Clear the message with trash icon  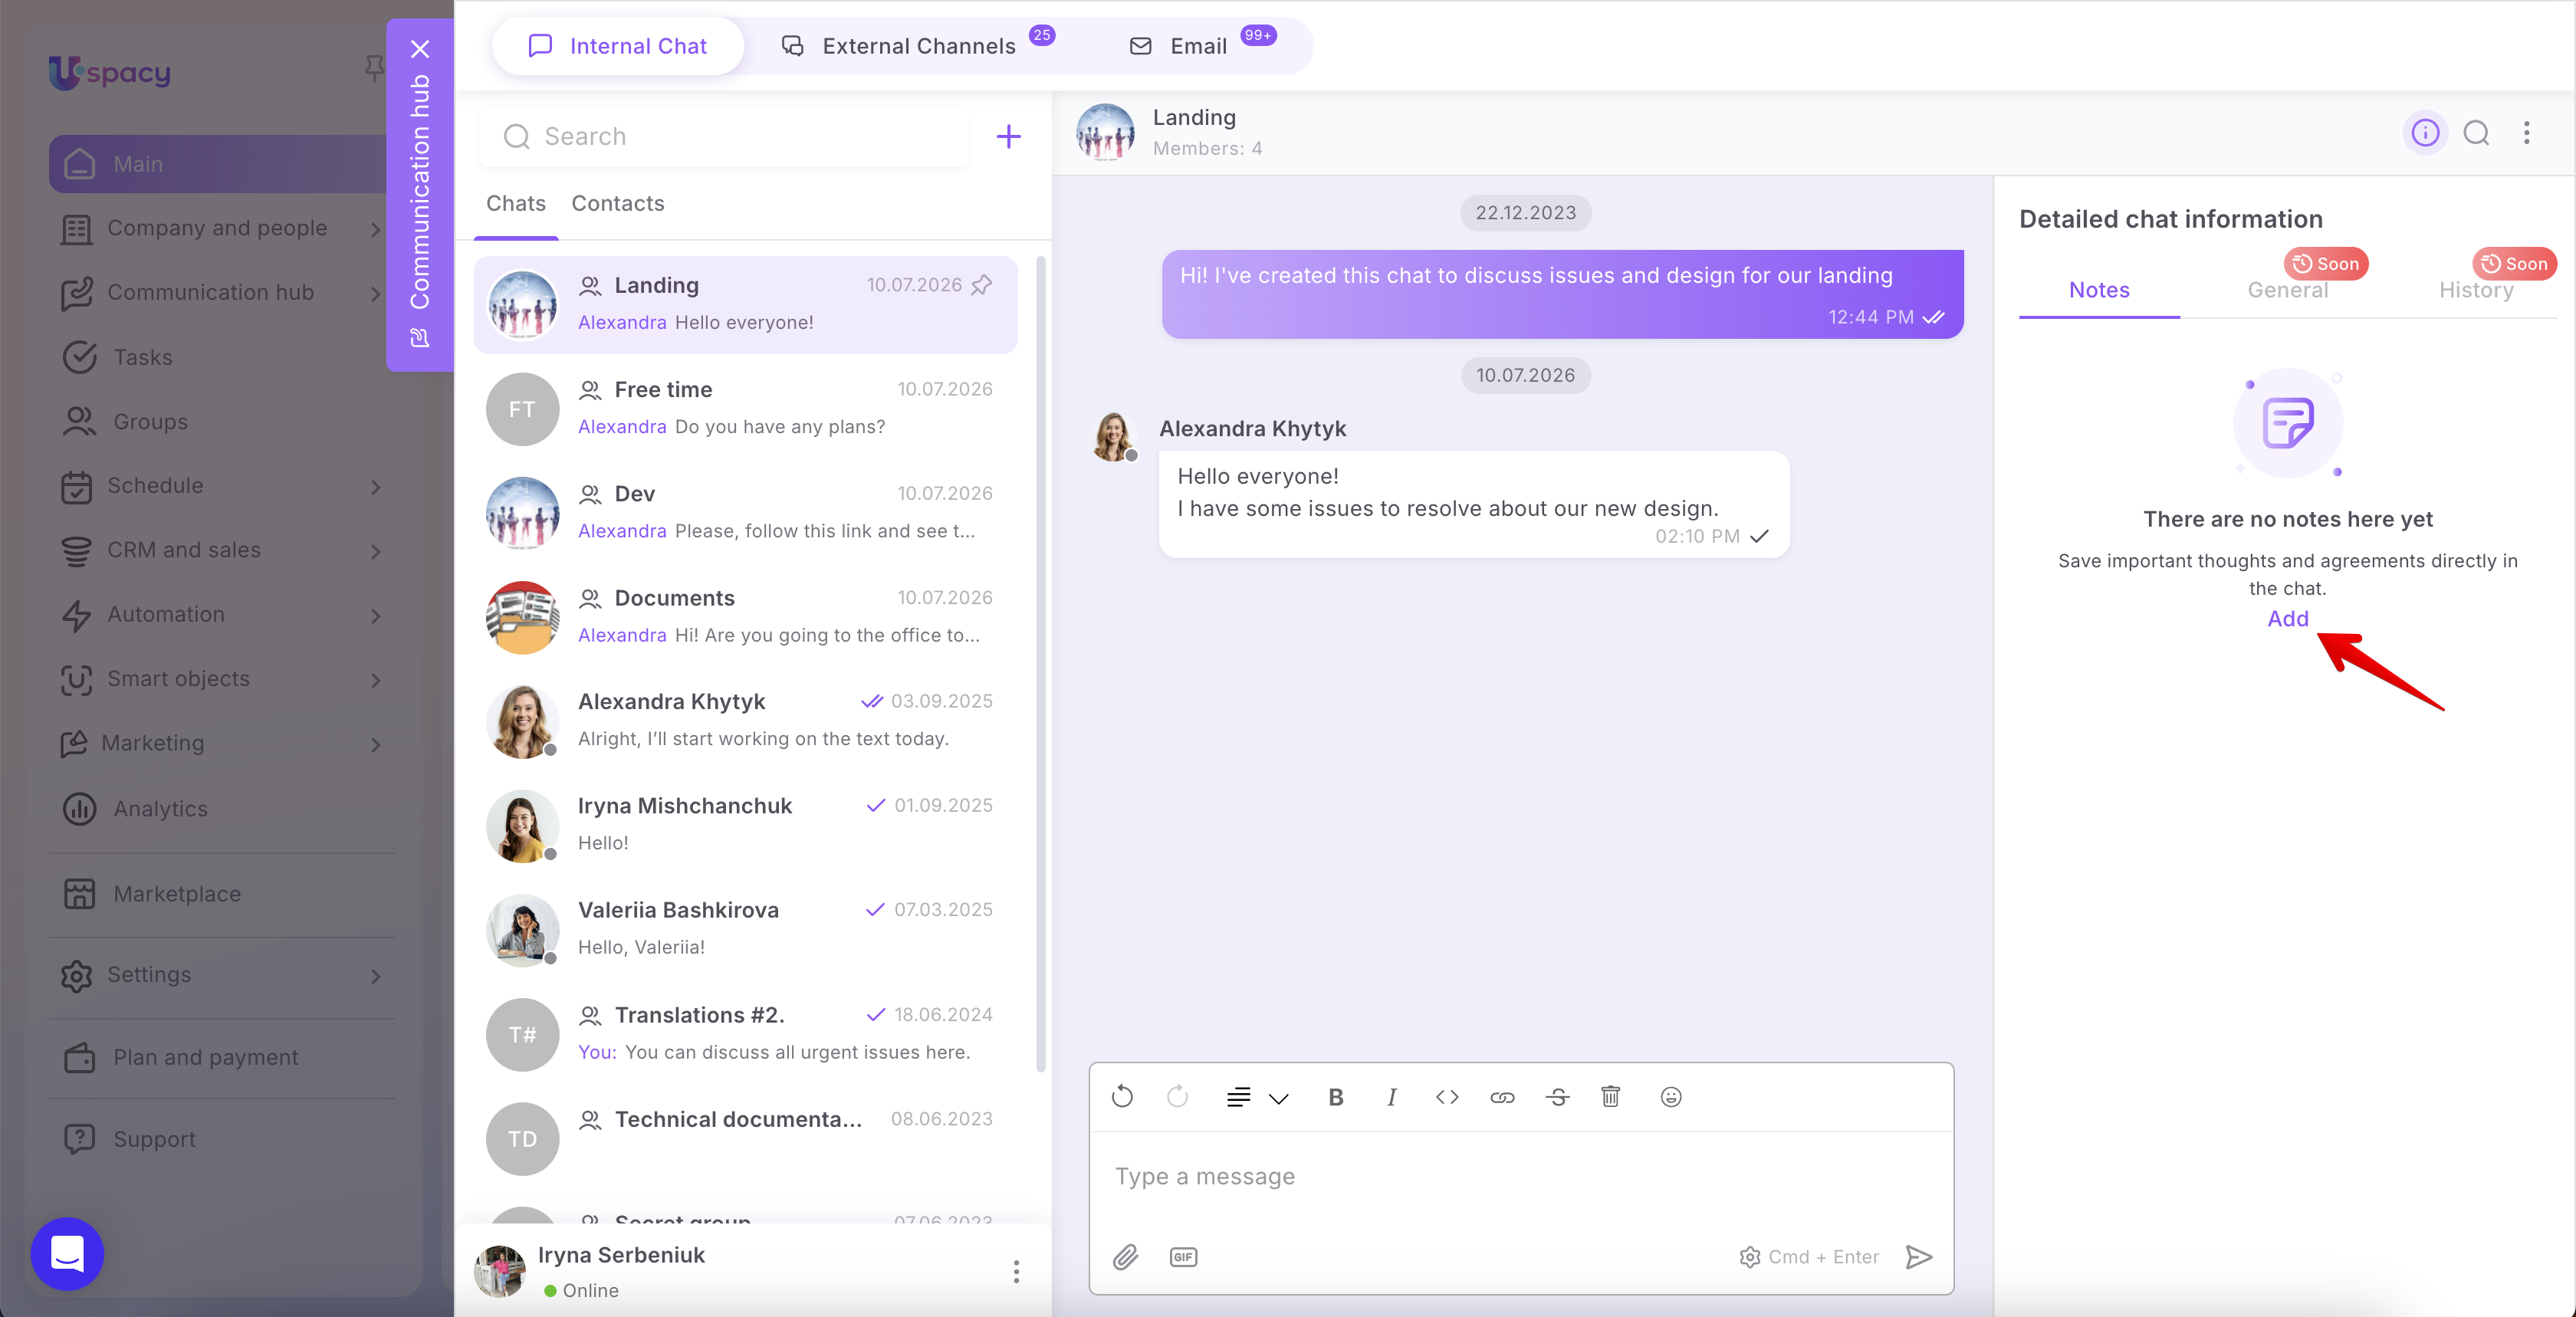[1610, 1097]
